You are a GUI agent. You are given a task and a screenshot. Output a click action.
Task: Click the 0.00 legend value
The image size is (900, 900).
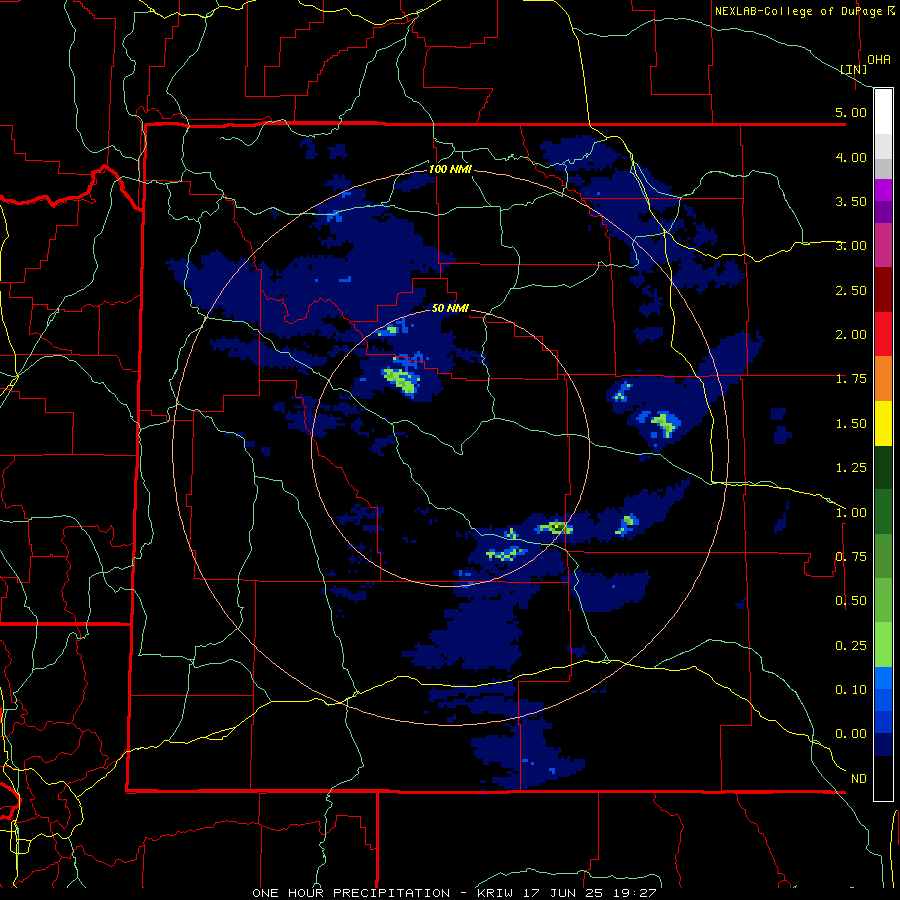[x=851, y=734]
